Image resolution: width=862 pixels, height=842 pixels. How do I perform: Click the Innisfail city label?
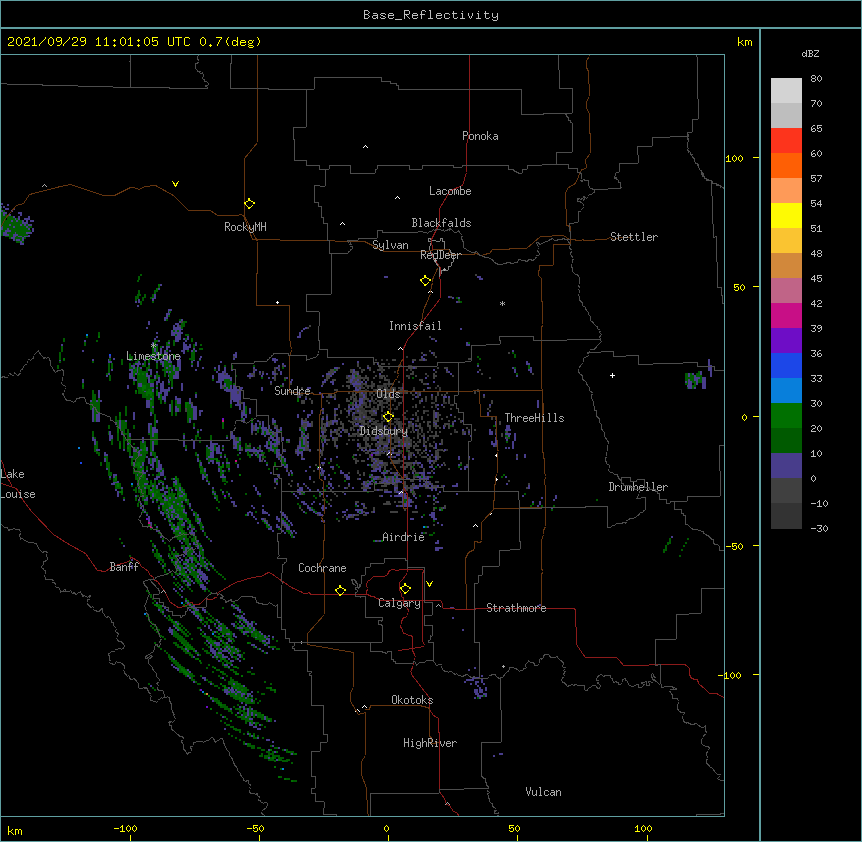pyautogui.click(x=415, y=326)
